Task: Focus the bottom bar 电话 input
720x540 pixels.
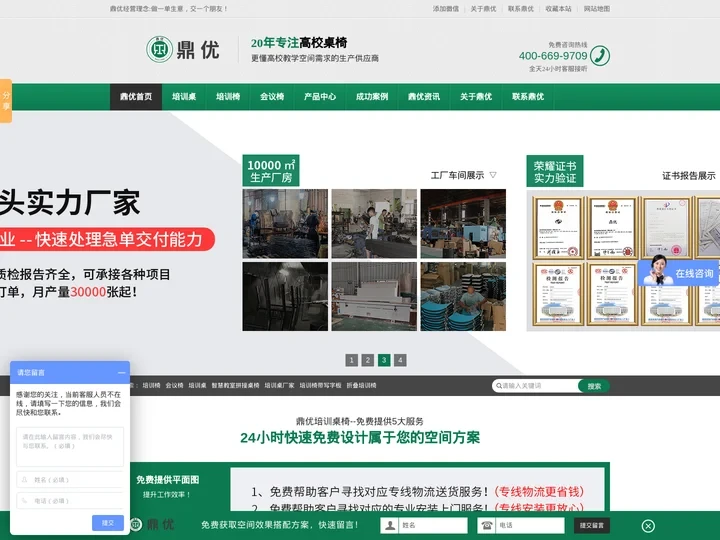Action: [x=529, y=525]
